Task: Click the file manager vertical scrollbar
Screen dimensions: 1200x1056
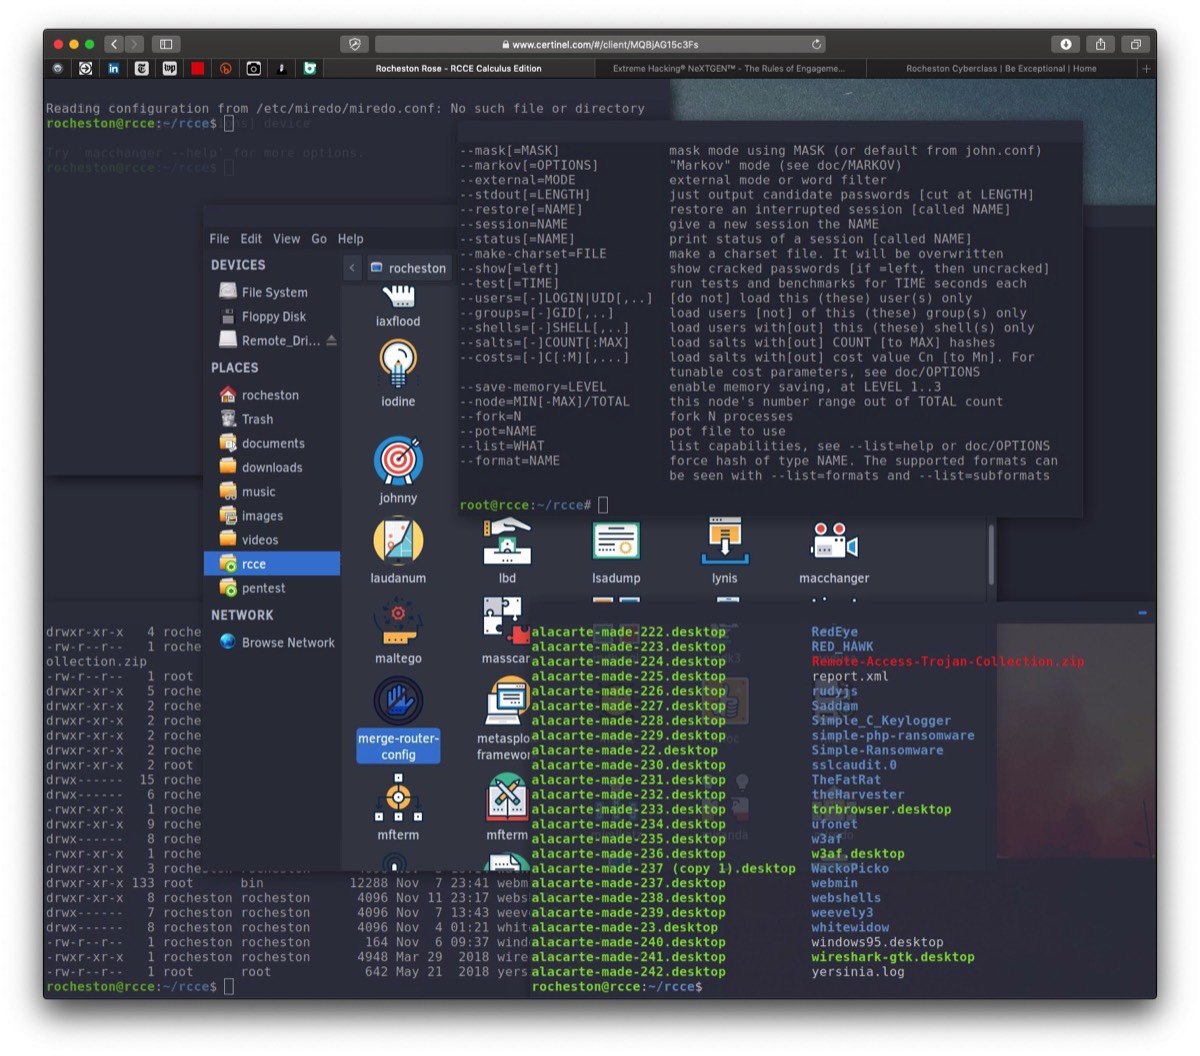Action: click(x=991, y=553)
